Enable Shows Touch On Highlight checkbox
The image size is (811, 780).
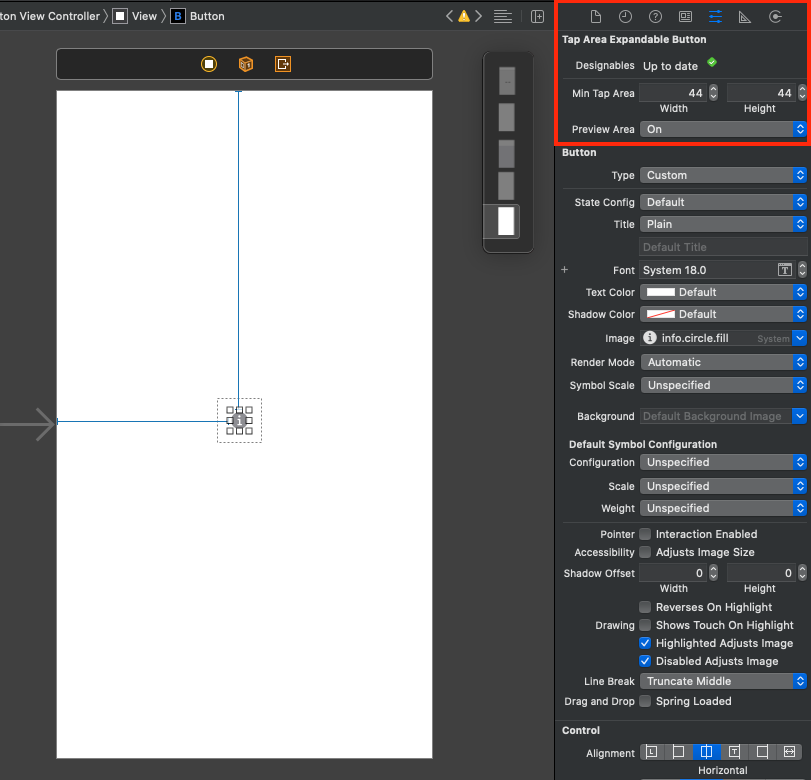click(x=645, y=625)
